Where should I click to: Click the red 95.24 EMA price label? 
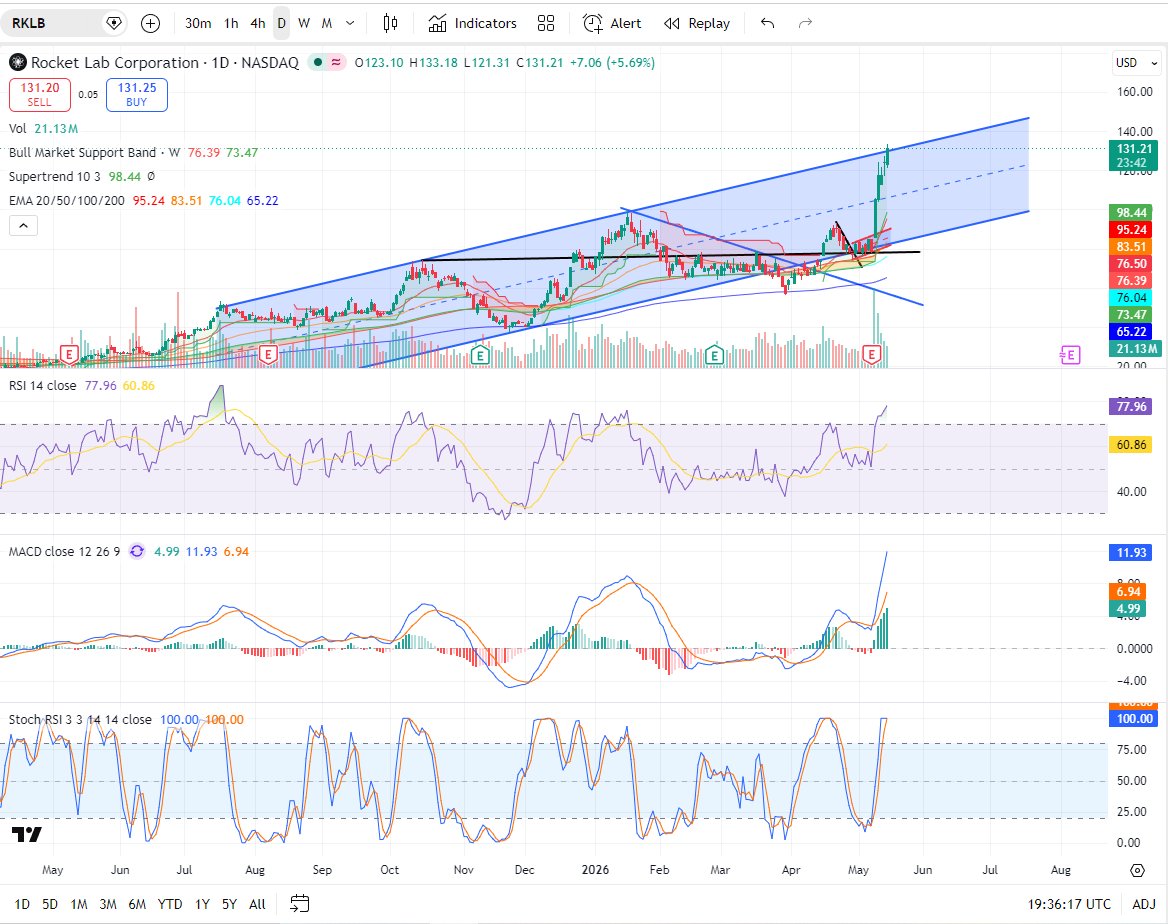click(1131, 230)
